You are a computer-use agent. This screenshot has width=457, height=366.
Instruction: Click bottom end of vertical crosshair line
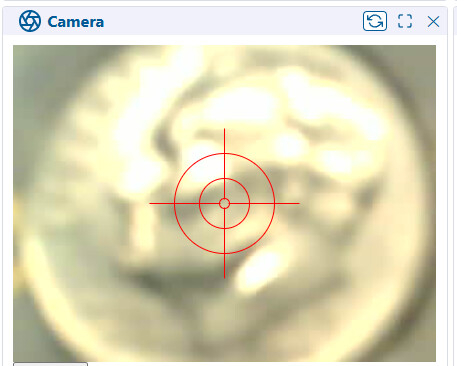[224, 276]
